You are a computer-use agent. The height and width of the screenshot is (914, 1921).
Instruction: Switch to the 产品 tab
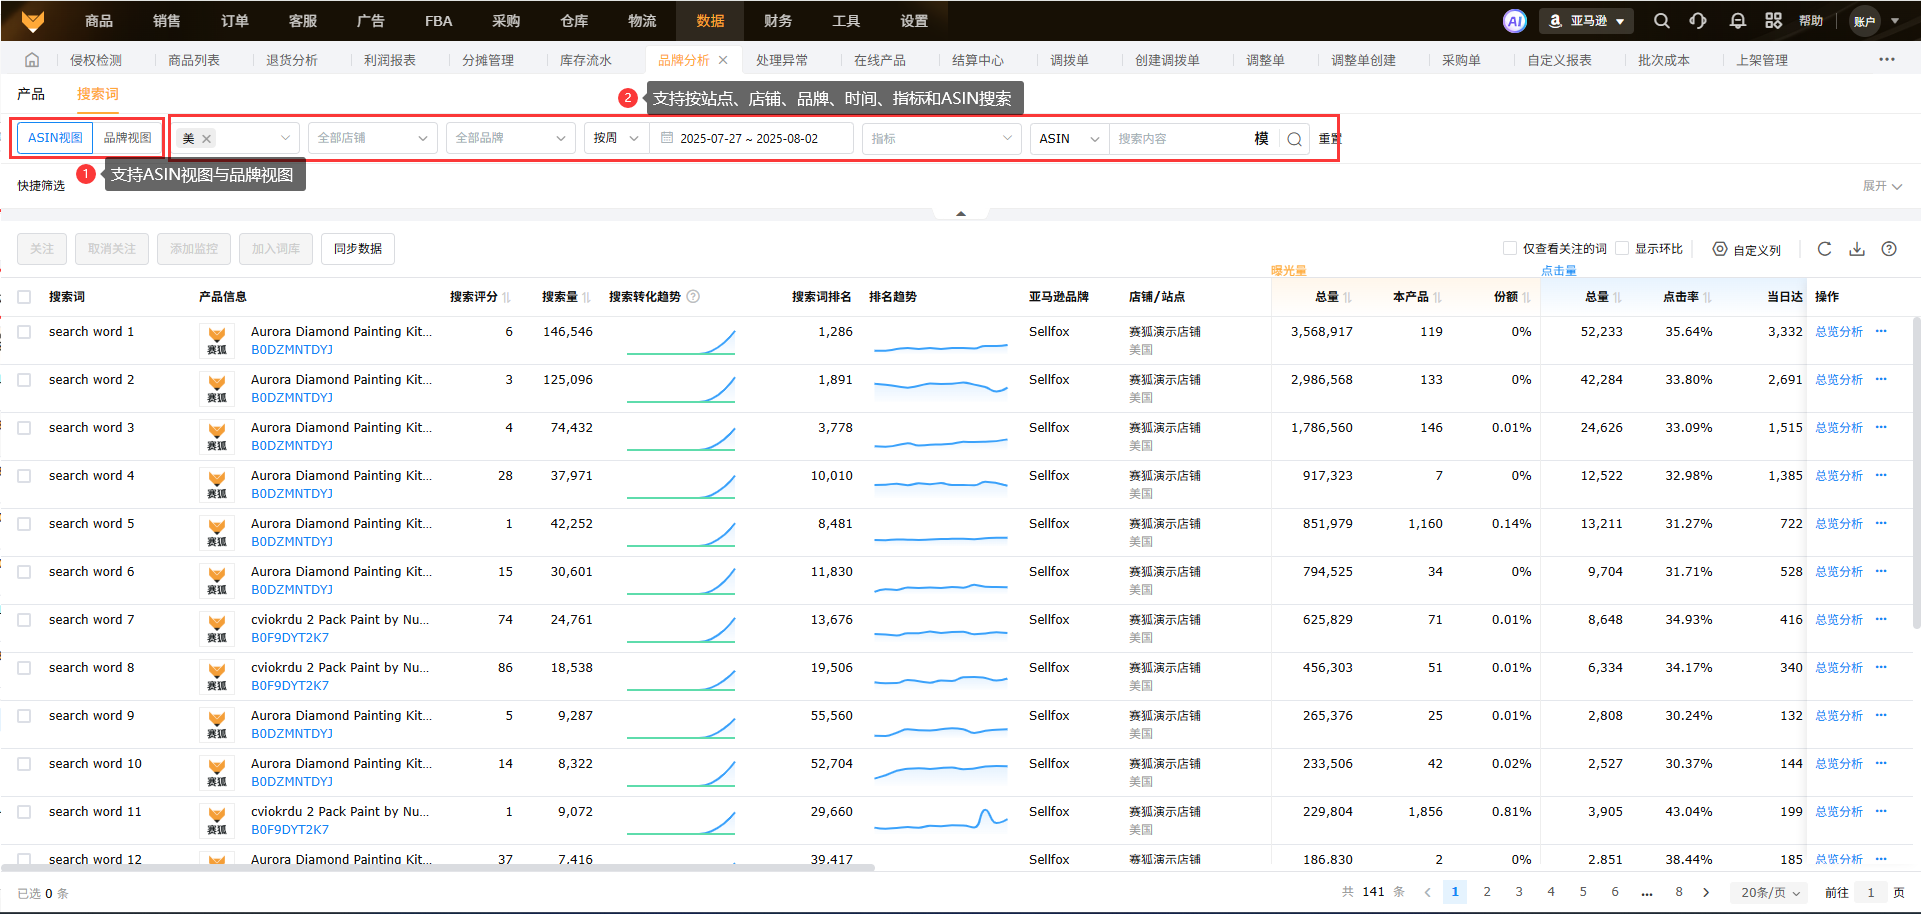(31, 94)
